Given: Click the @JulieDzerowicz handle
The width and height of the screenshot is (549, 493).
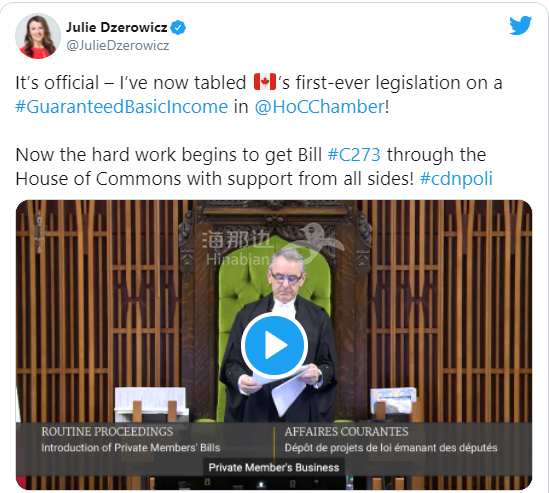Looking at the screenshot, I should click(118, 46).
